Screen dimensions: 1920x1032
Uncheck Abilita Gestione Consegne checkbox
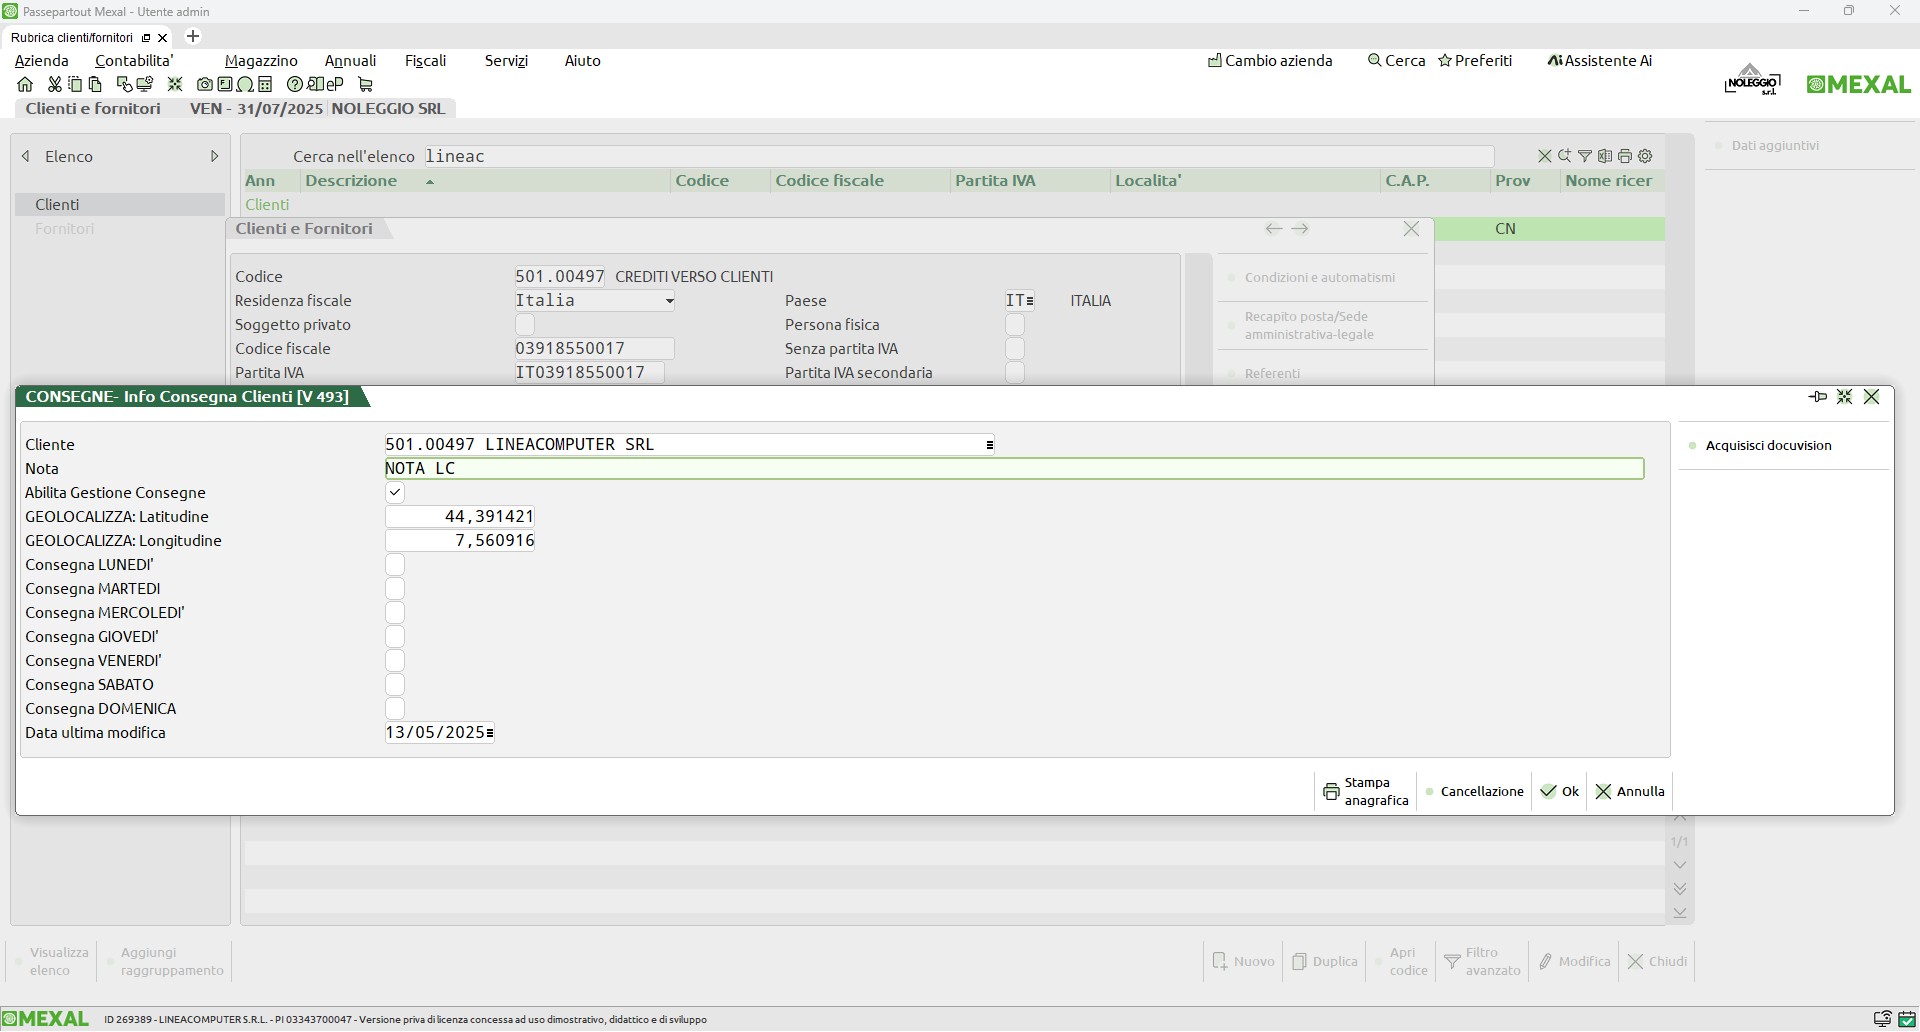click(x=395, y=492)
